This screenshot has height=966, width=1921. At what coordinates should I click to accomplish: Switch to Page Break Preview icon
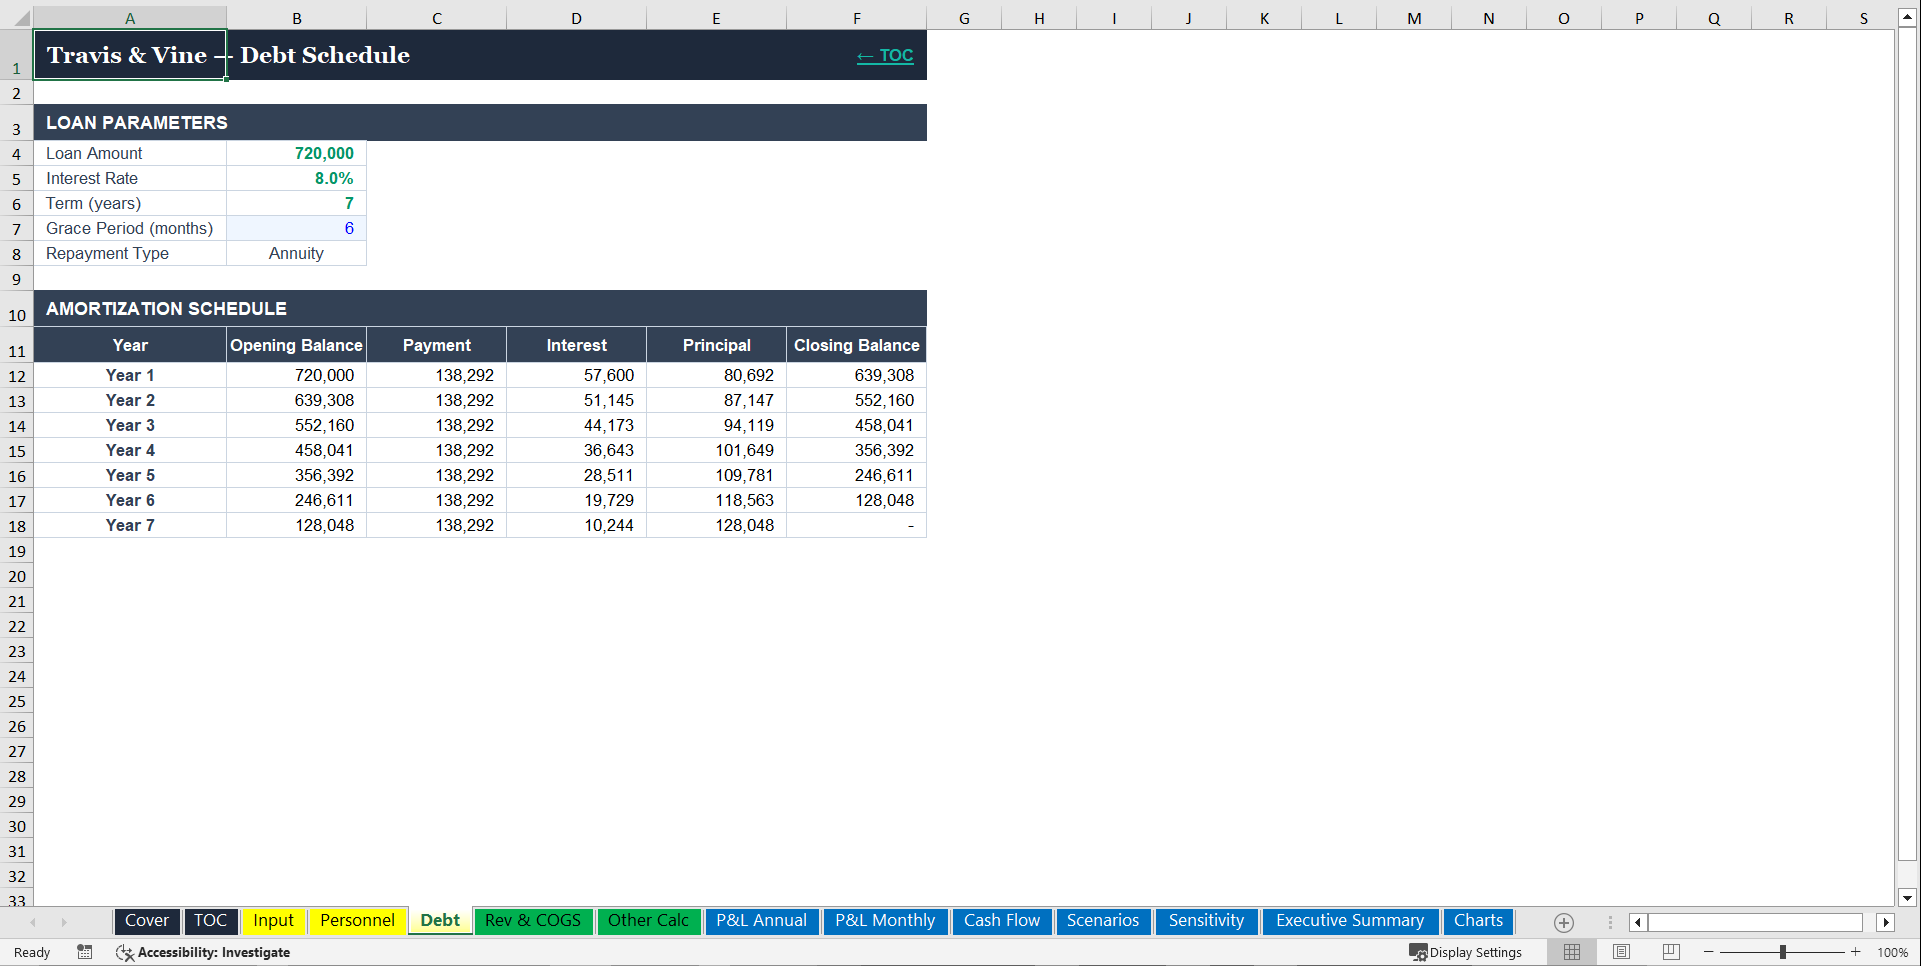(x=1671, y=952)
